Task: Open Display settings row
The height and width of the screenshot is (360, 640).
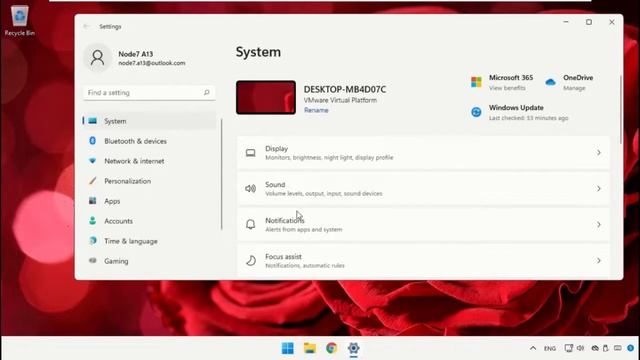Action: point(423,153)
